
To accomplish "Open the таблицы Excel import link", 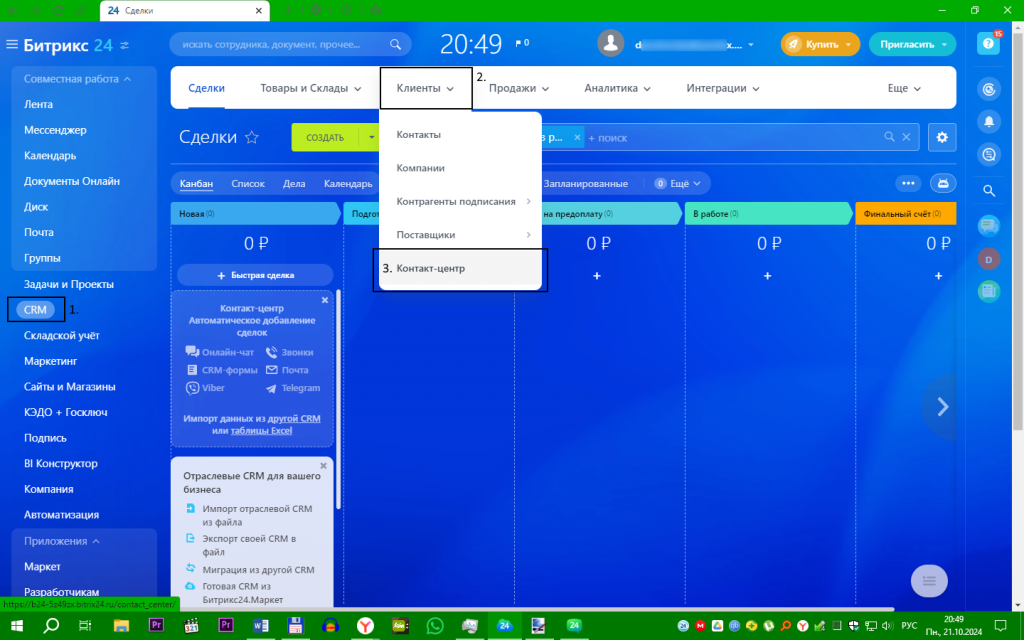I will 261,430.
